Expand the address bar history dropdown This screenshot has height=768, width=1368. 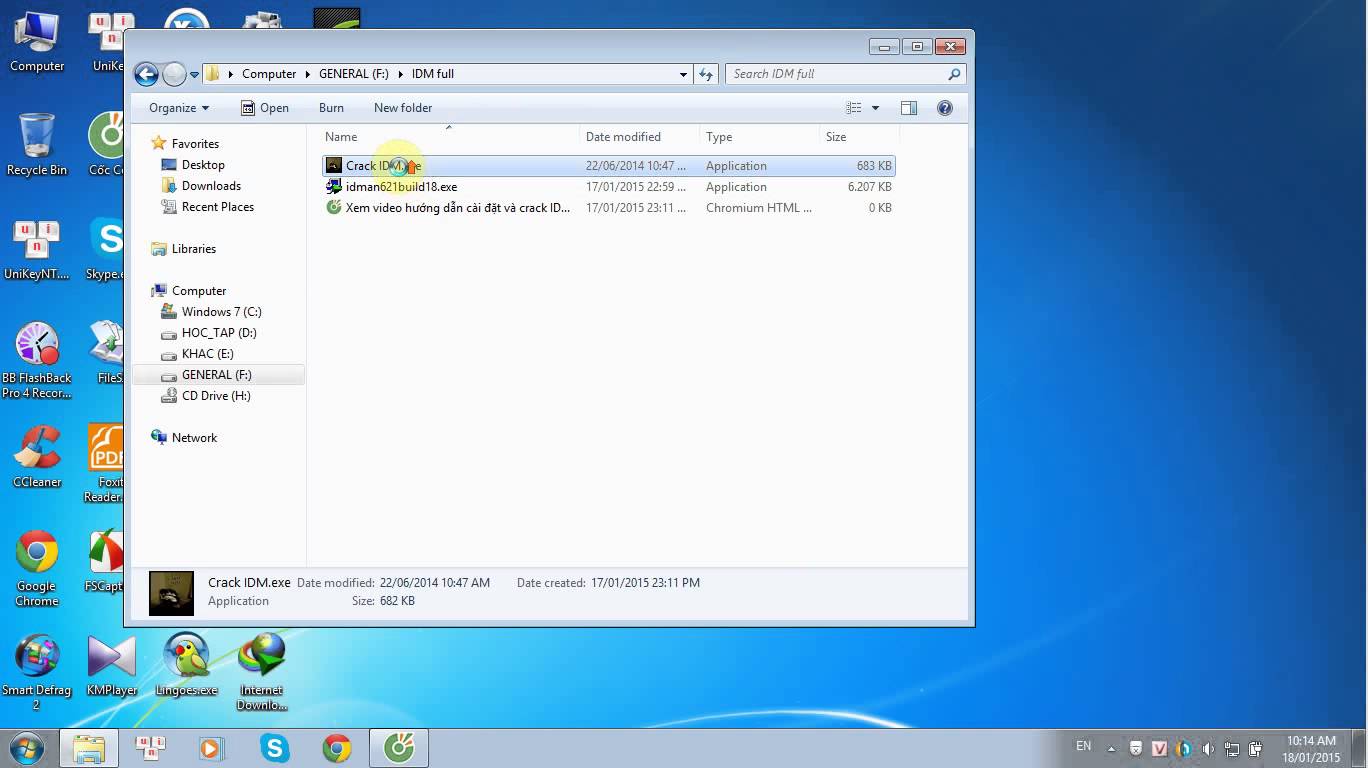[x=683, y=74]
